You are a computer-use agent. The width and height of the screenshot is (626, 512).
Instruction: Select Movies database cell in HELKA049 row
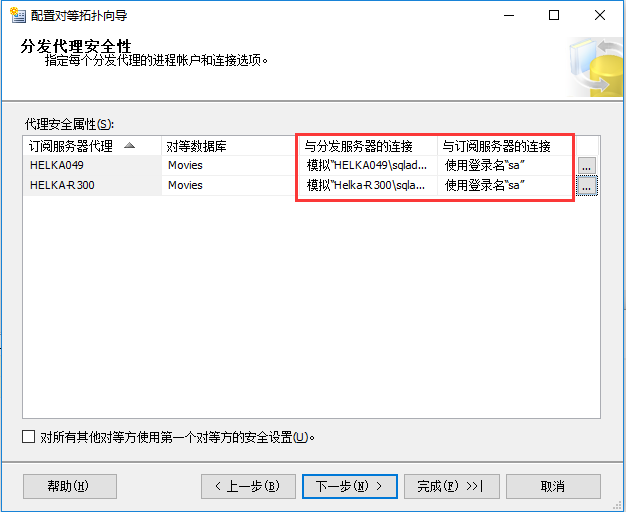230,165
